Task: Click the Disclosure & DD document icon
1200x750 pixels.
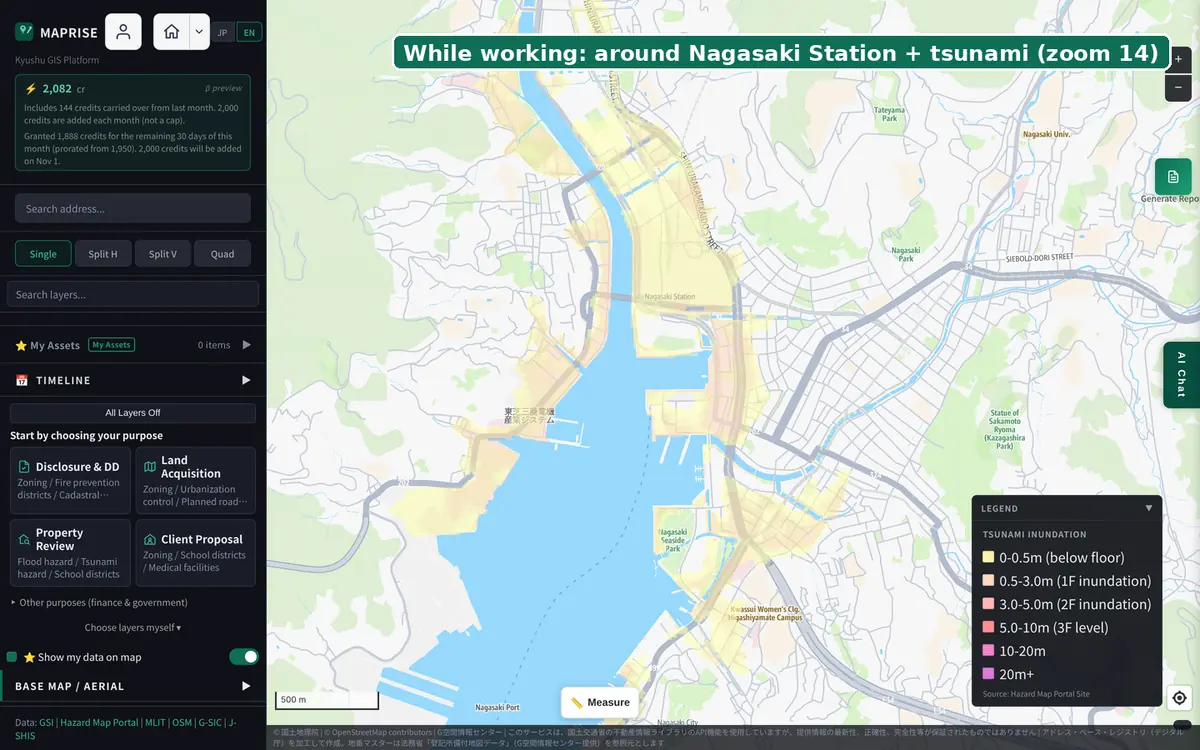Action: 25,467
